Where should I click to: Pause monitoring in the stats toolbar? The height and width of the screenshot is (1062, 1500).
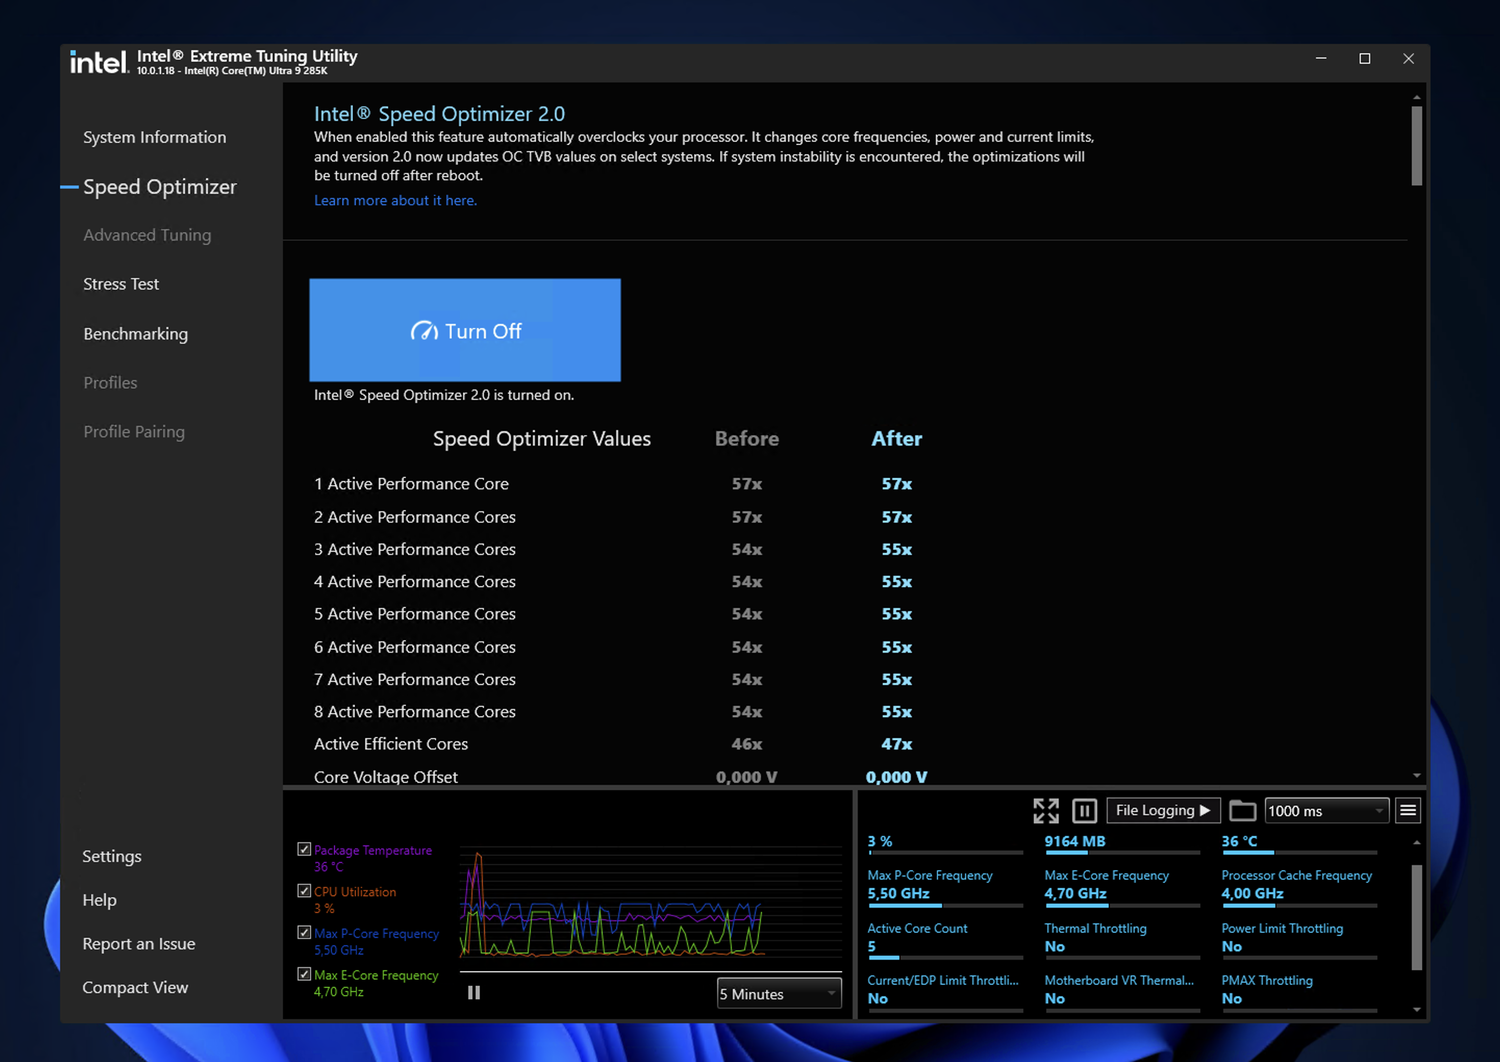(x=1084, y=810)
